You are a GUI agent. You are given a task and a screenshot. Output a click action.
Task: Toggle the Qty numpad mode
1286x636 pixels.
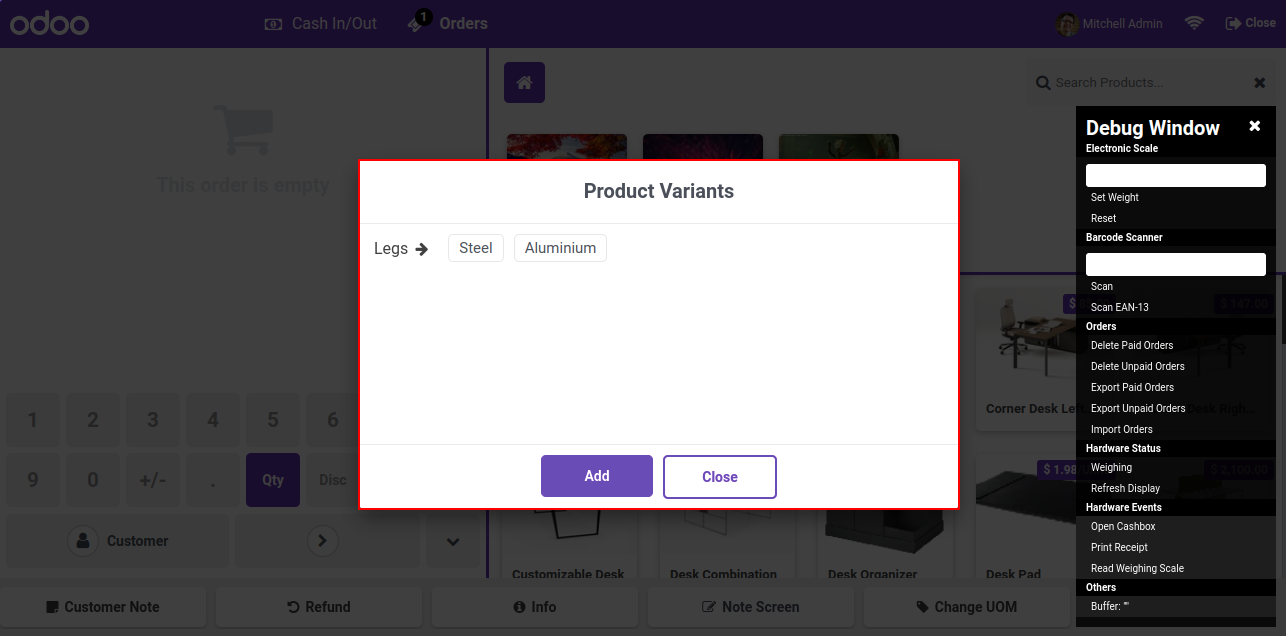(273, 480)
